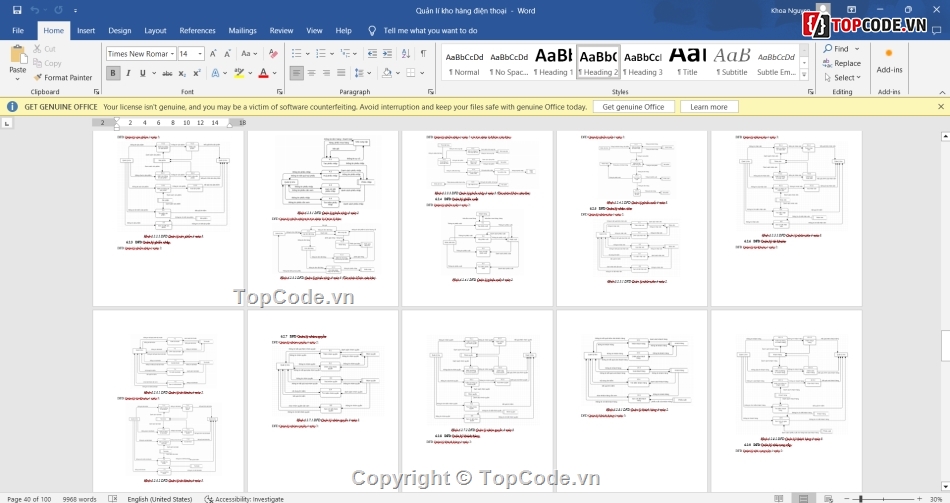This screenshot has width=950, height=503.
Task: Switch to the Mailings tab
Action: [242, 30]
